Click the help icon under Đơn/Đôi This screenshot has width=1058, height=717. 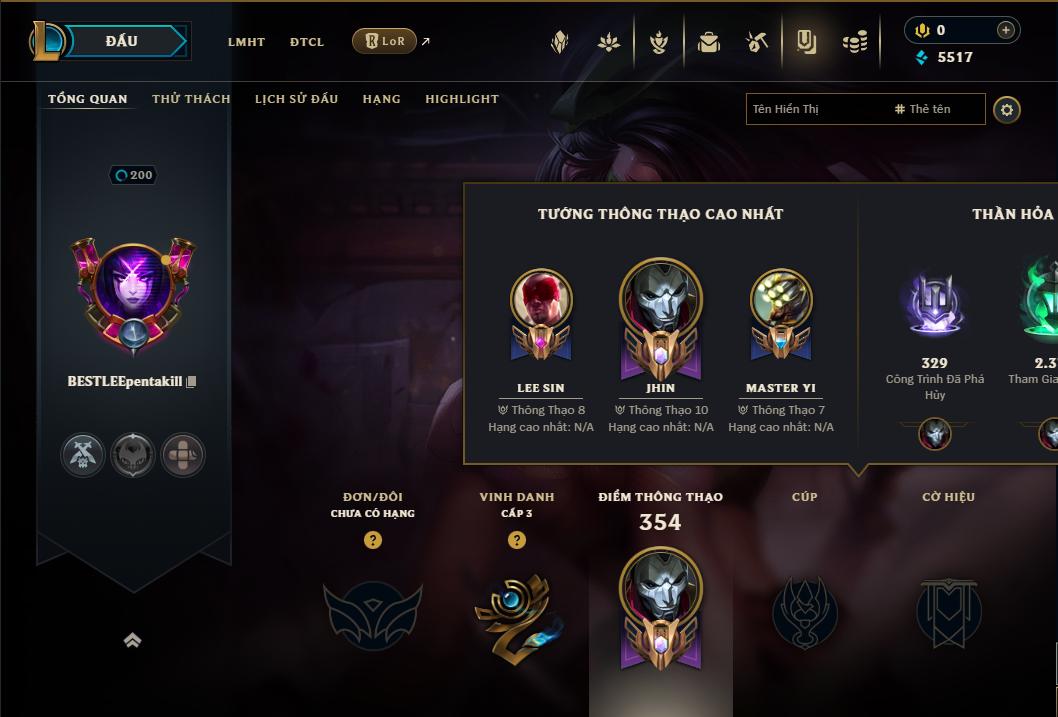[372, 540]
